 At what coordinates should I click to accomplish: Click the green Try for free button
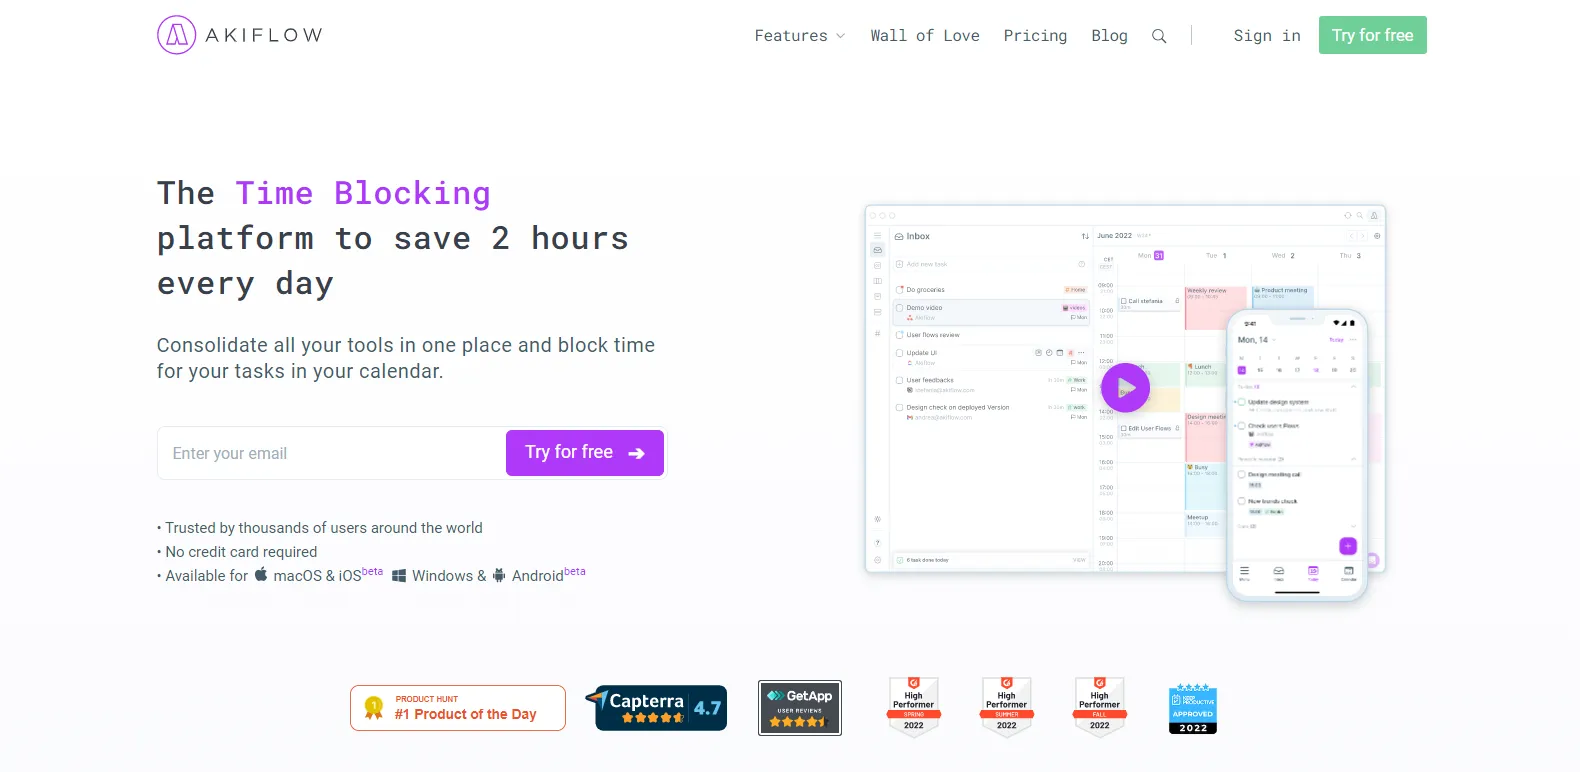click(1373, 35)
